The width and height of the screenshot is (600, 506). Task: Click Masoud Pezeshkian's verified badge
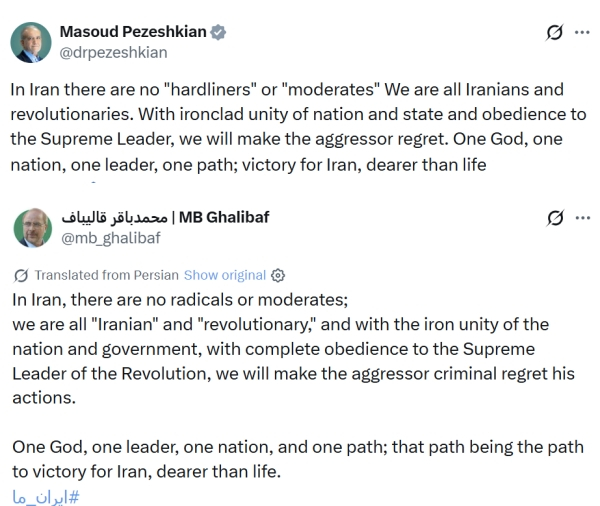(x=219, y=32)
